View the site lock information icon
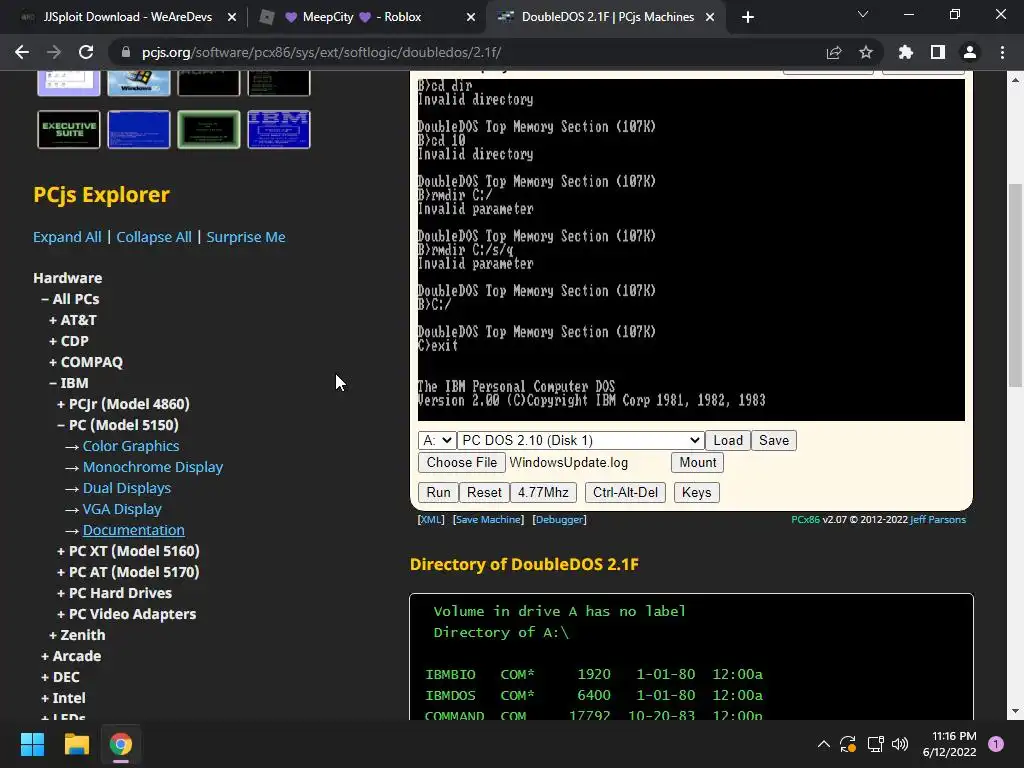Viewport: 1024px width, 768px height. coord(126,52)
